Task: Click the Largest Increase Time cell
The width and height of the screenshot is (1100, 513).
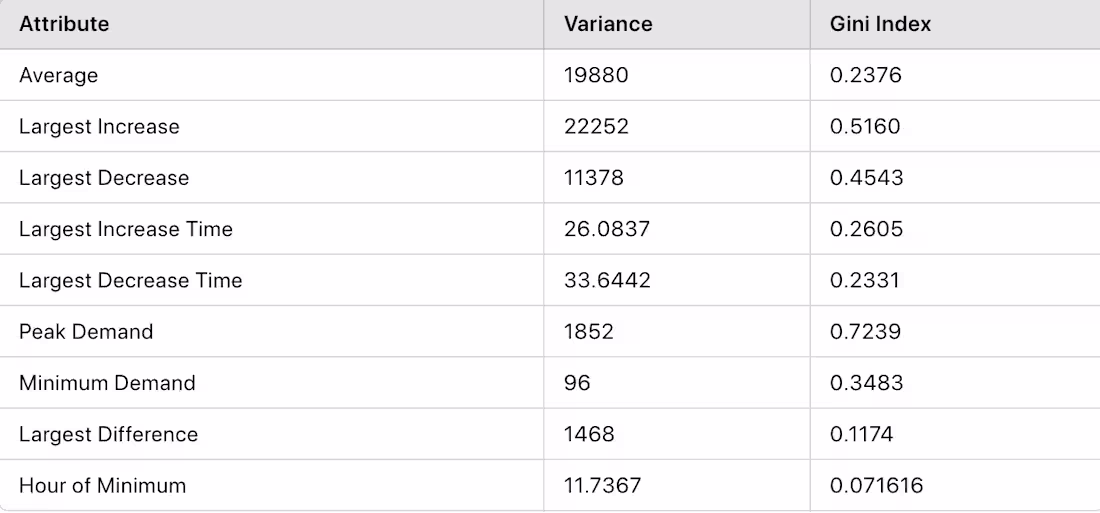Action: tap(126, 229)
